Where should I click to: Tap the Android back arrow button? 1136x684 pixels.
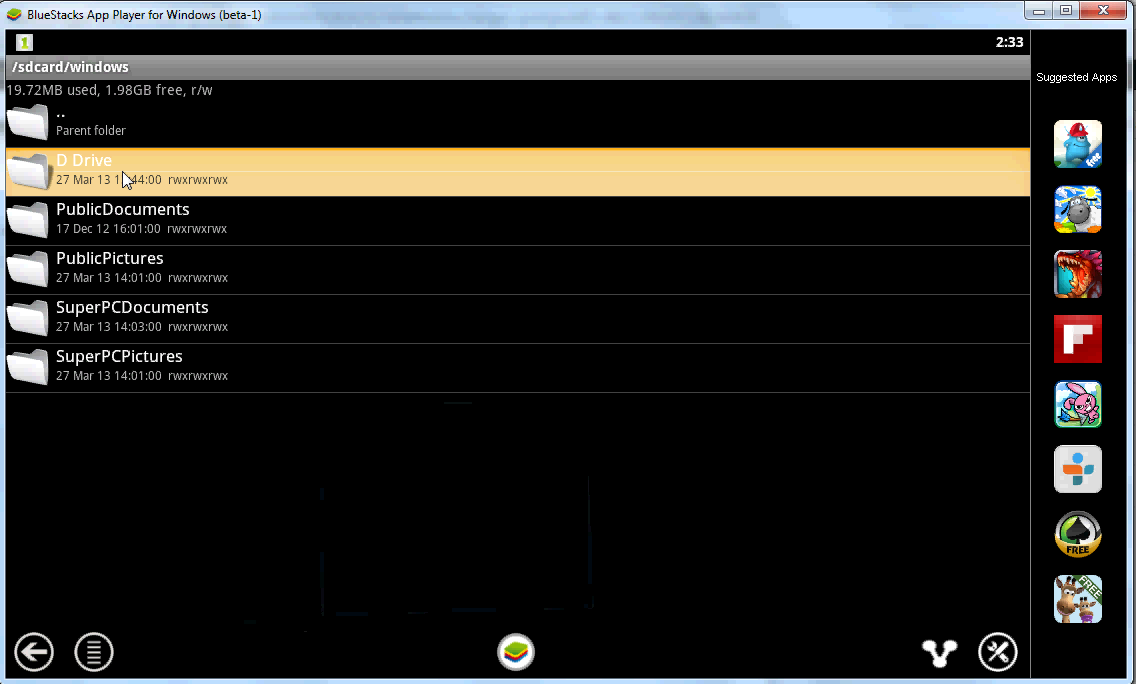33,652
